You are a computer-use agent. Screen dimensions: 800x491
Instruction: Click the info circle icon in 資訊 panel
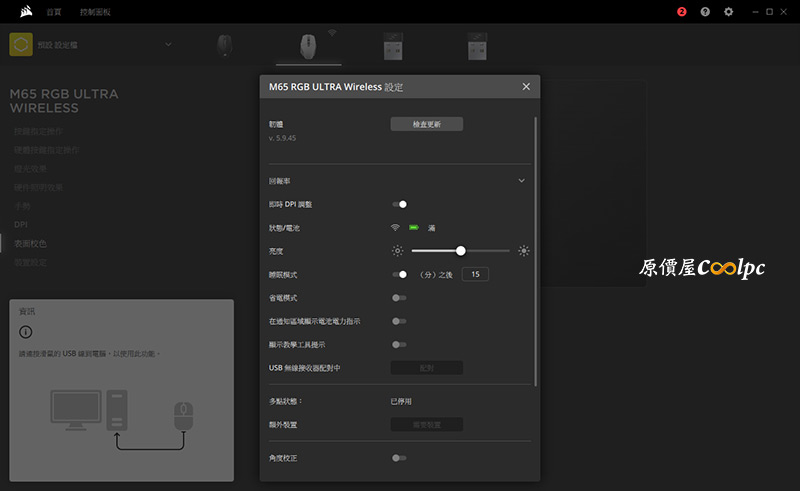click(26, 332)
